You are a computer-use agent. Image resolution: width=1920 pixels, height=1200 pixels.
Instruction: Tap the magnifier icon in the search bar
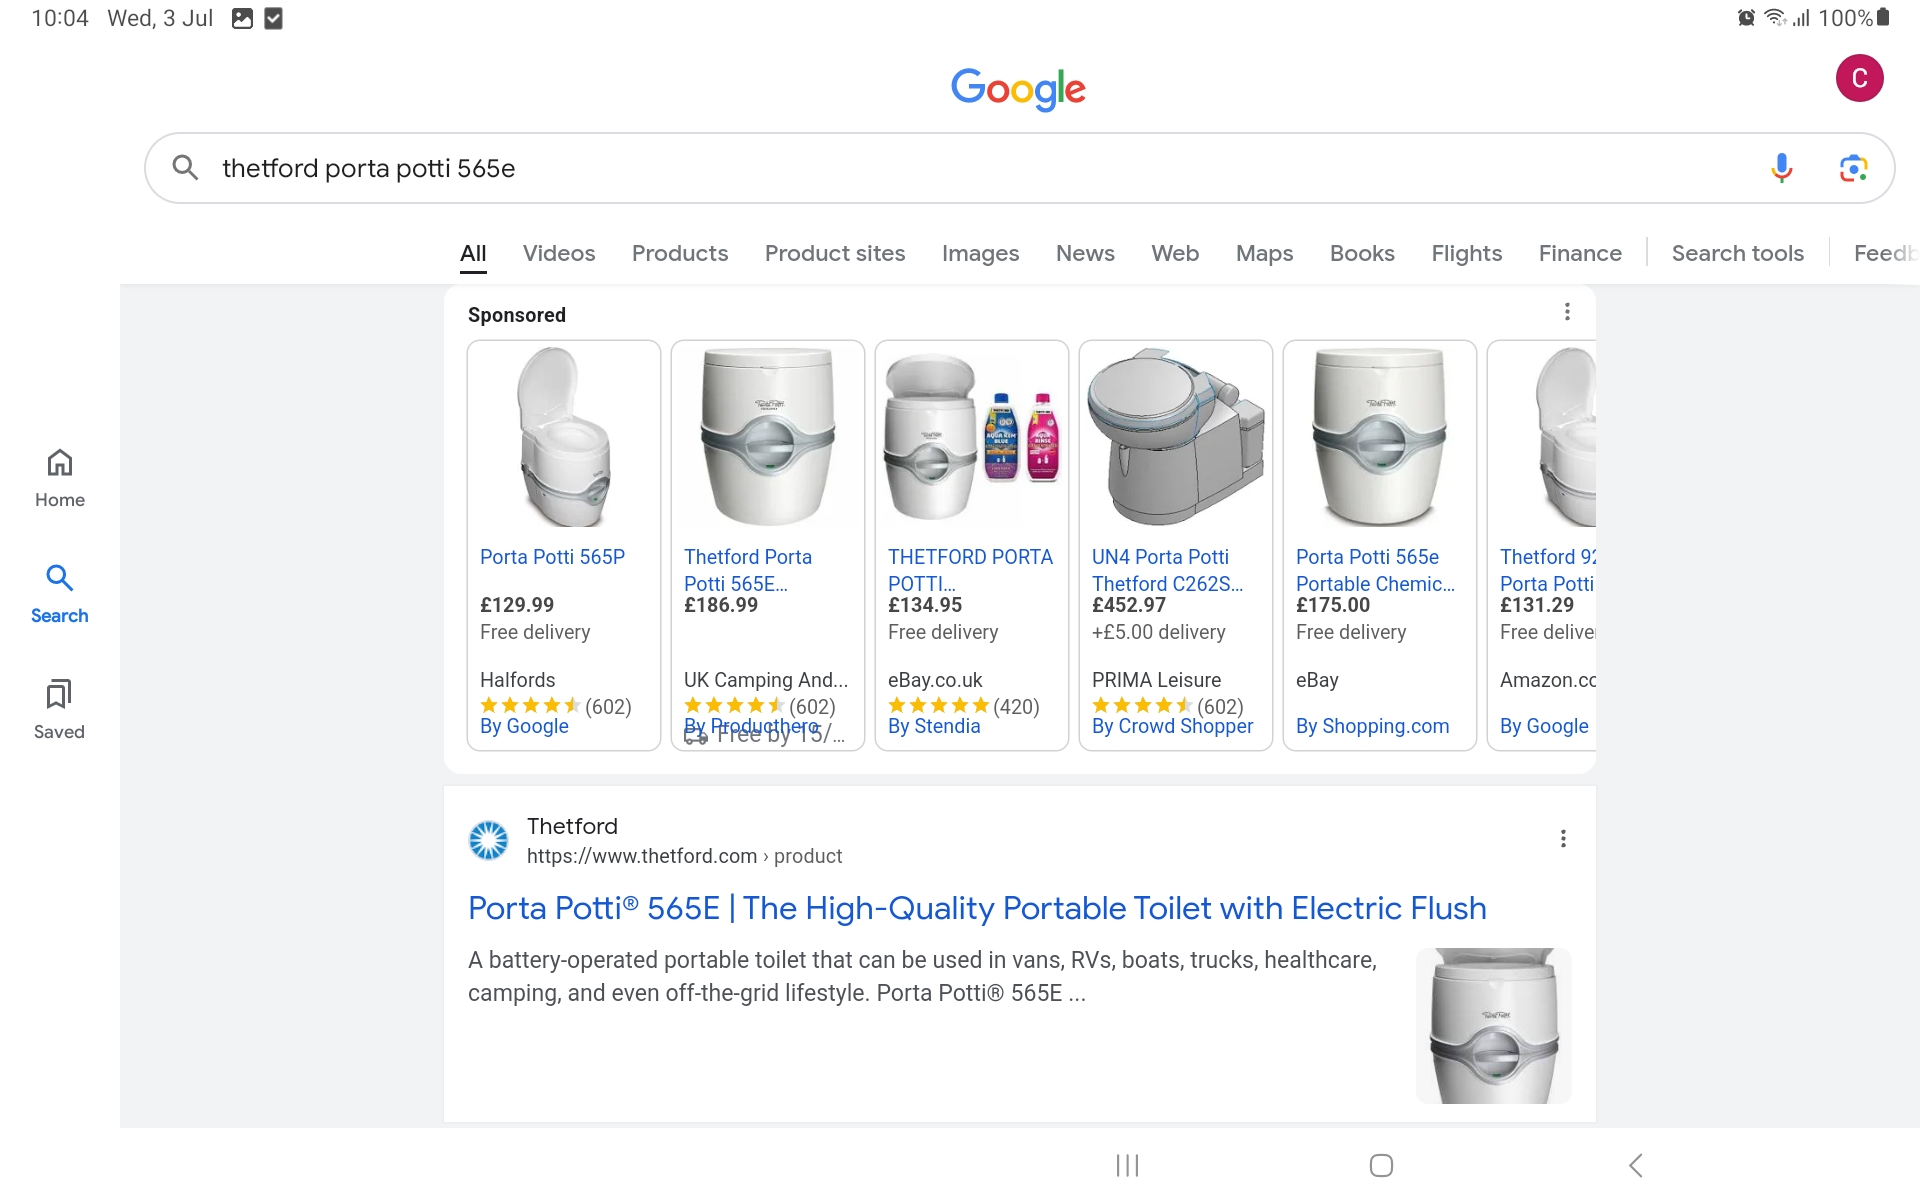click(x=185, y=167)
